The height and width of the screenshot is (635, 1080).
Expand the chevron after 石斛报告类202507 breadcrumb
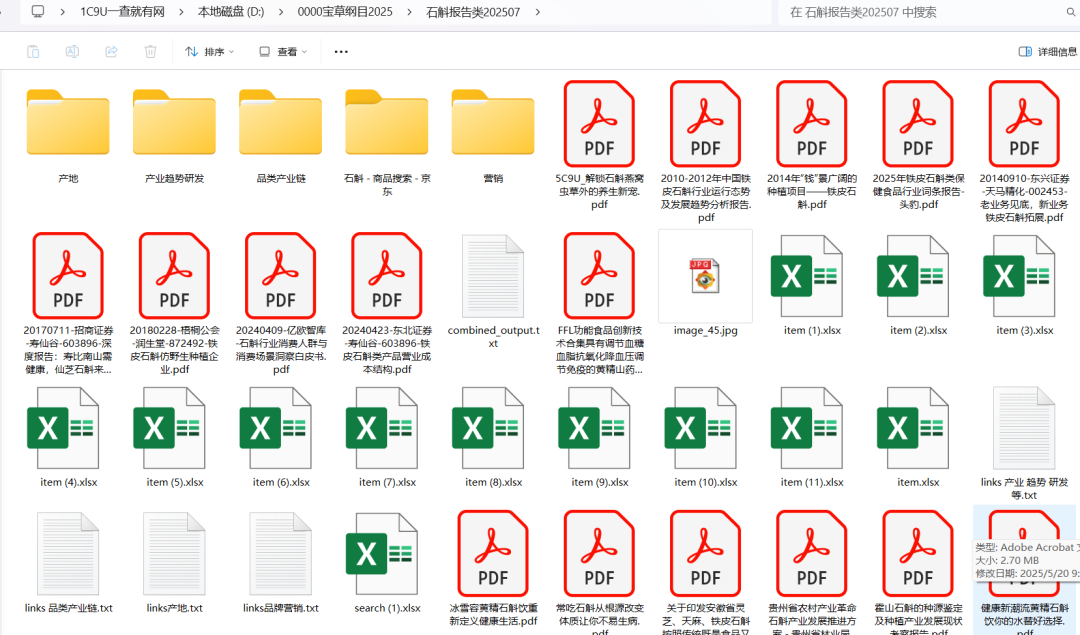click(537, 14)
